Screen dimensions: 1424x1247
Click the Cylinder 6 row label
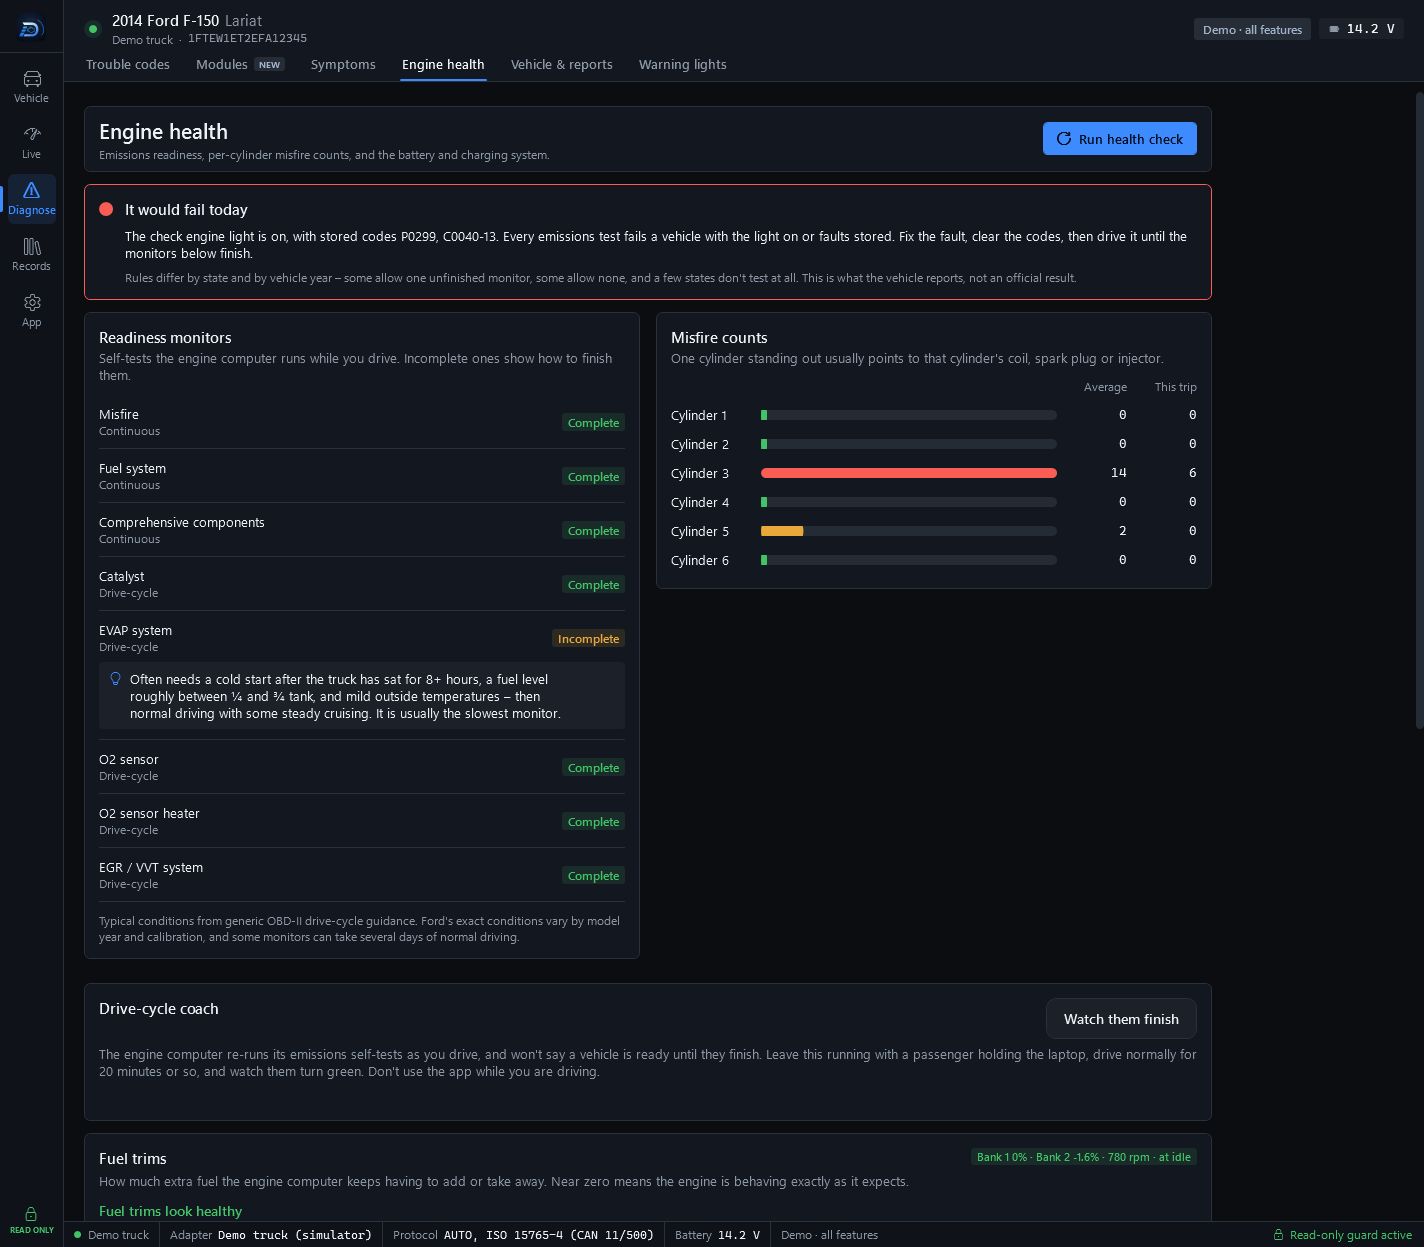[700, 560]
